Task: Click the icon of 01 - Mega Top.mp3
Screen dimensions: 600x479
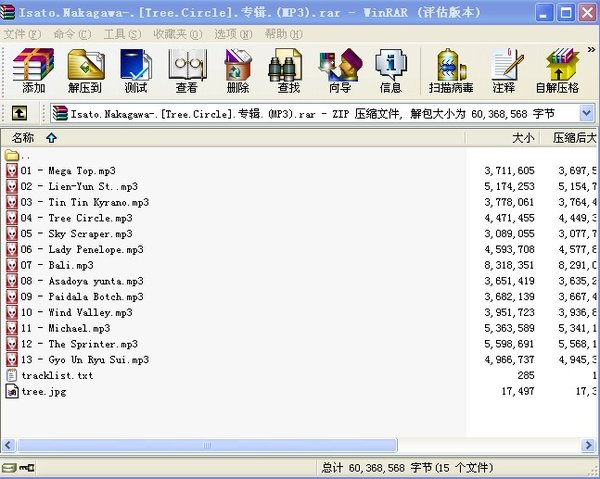Action: tap(12, 170)
